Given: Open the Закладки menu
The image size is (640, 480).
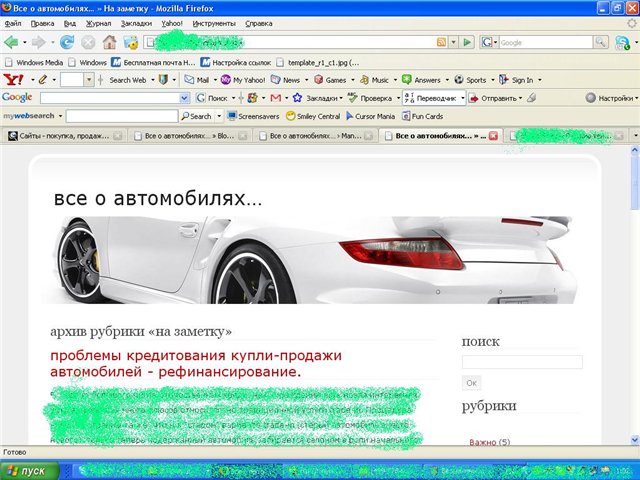Looking at the screenshot, I should pos(138,22).
